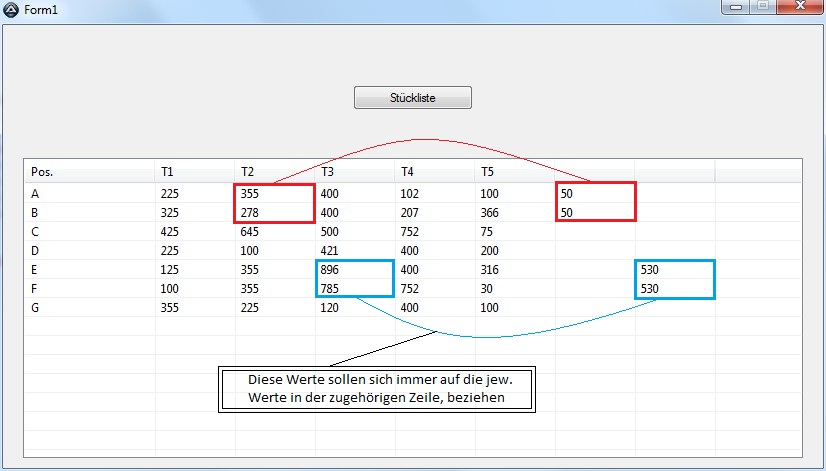Click the T2 column header
Screen dimensions: 826x471
coord(275,171)
